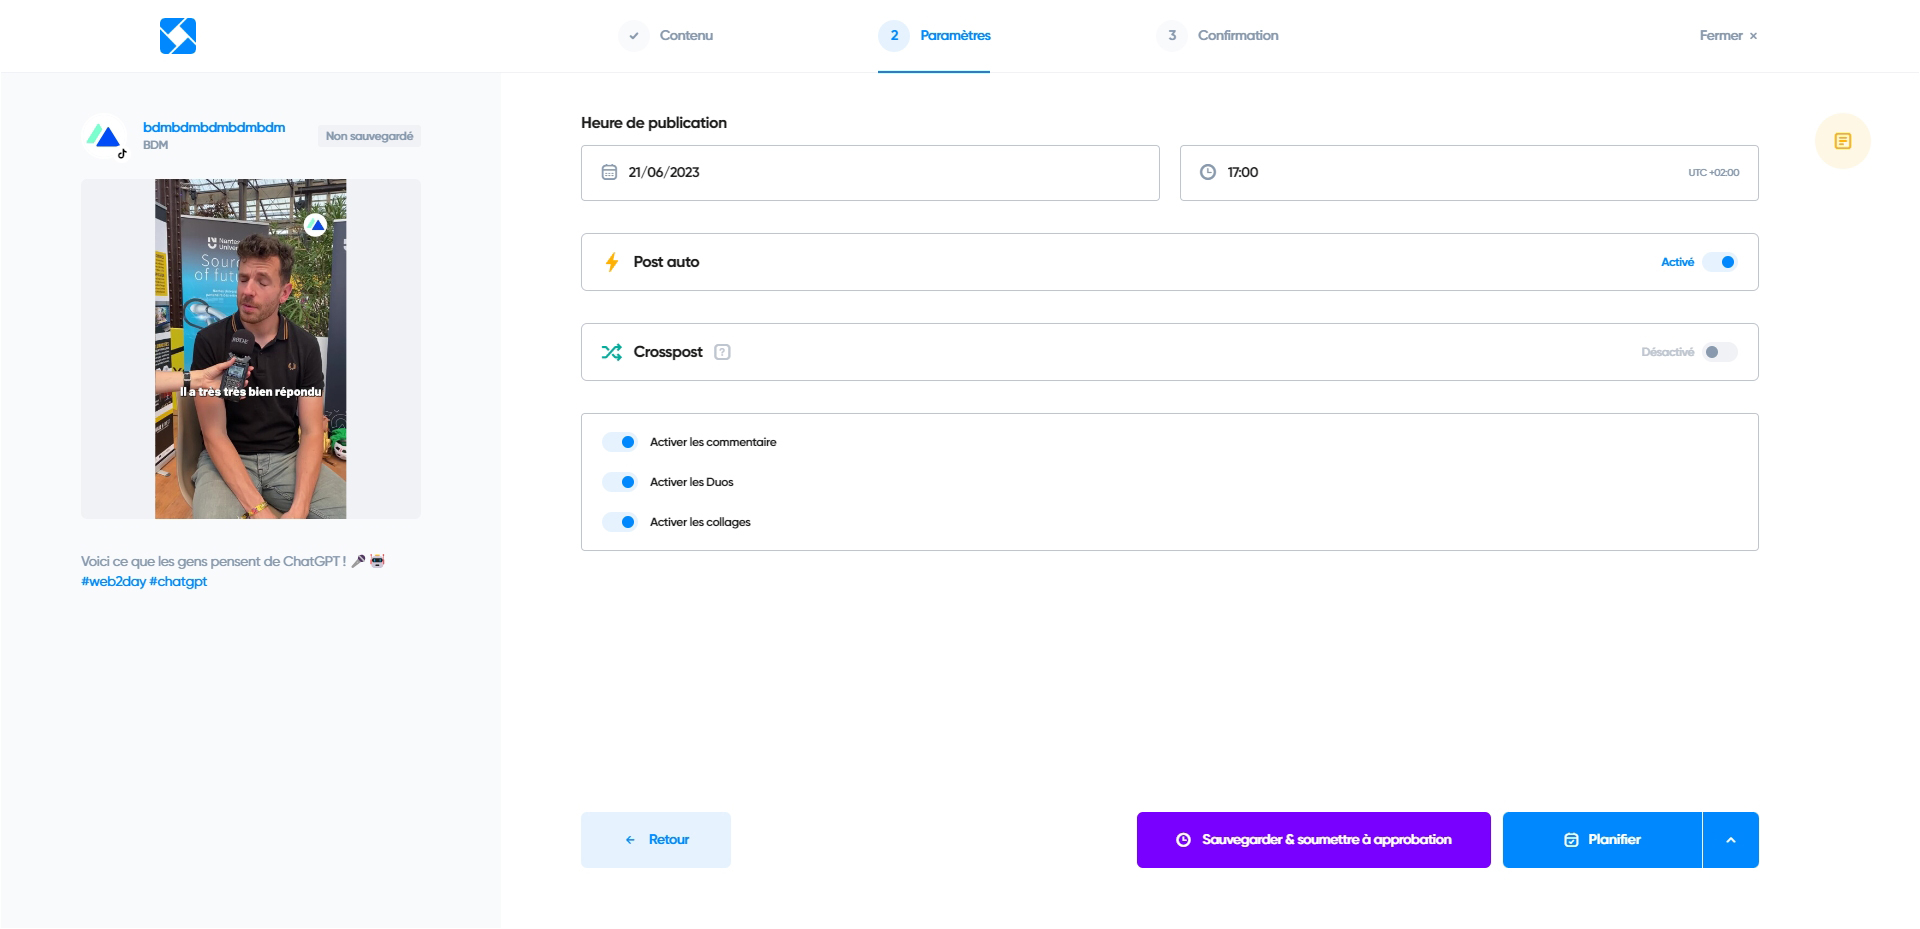Toggle Activer les Duos switch
Image resolution: width=1920 pixels, height=929 pixels.
(x=620, y=482)
